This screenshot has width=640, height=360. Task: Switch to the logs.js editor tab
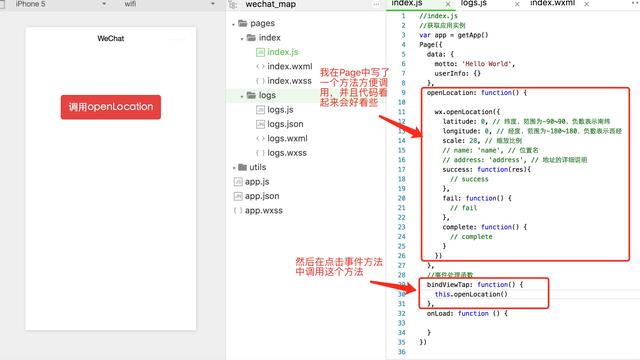click(x=474, y=3)
